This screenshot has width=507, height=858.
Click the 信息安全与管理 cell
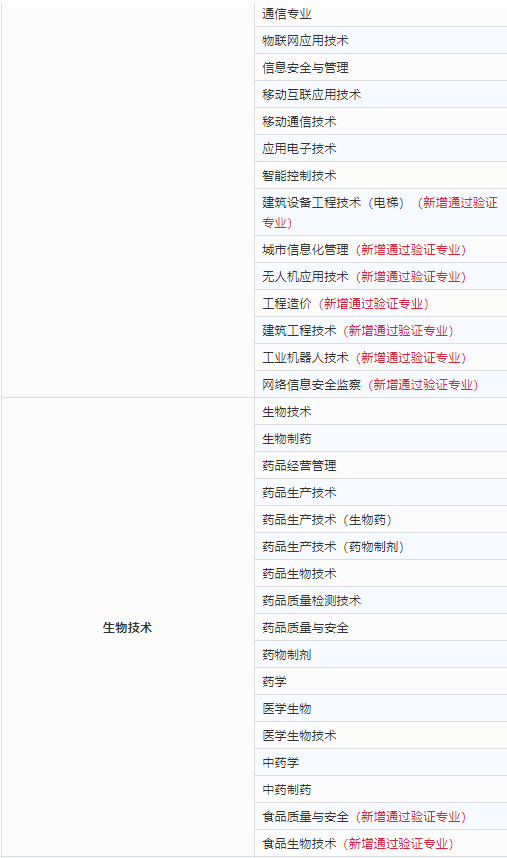pos(381,67)
